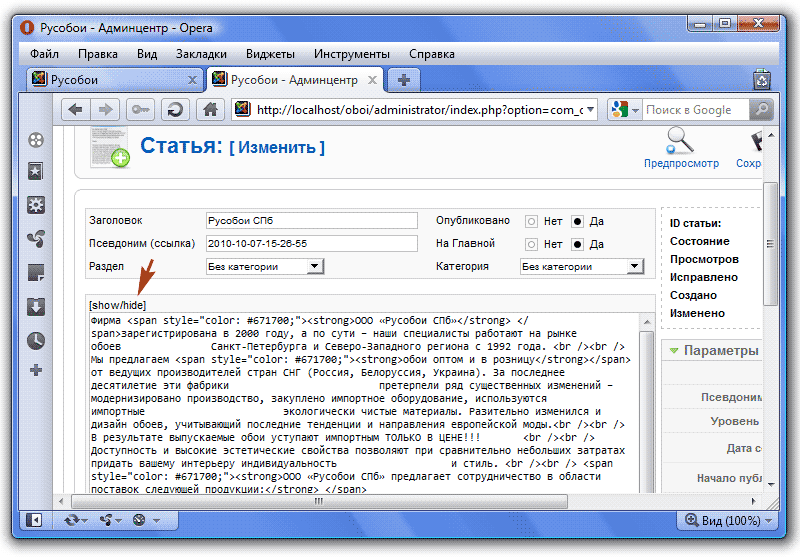The height and width of the screenshot is (560, 800).
Task: Set На Главной to Да
Action: coord(577,244)
